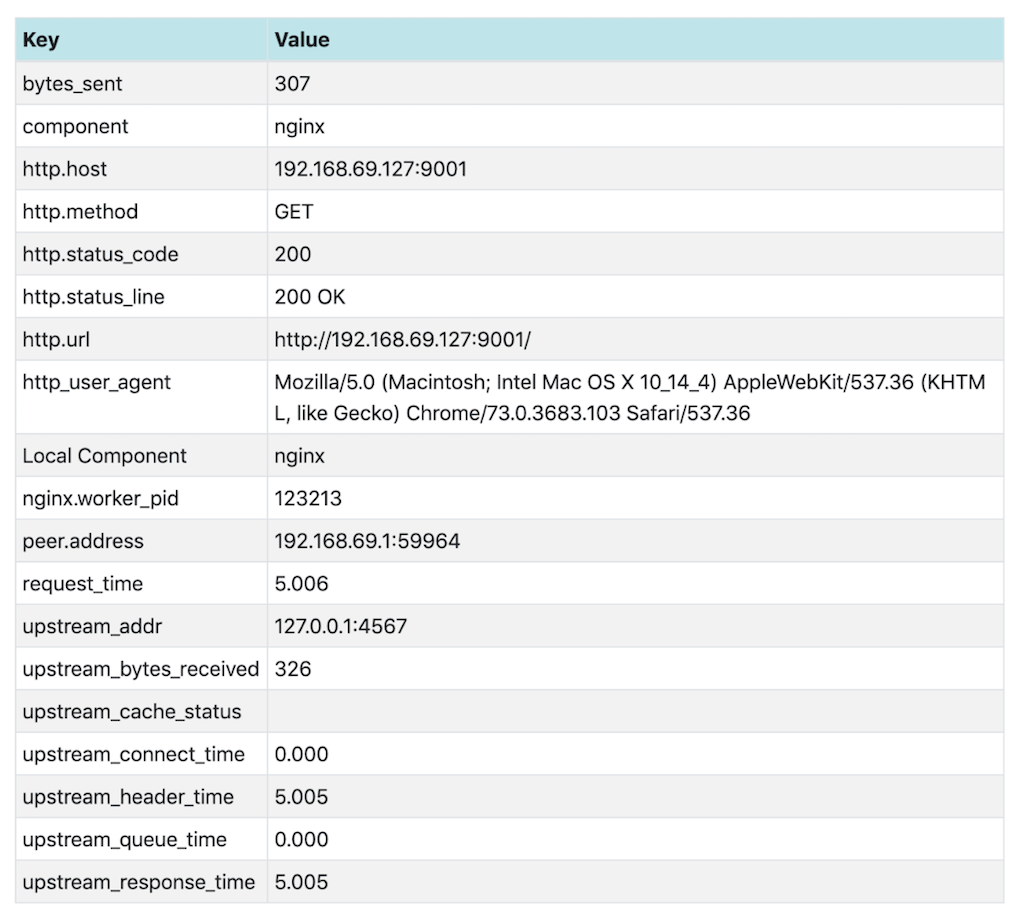
Task: Select the http.status_code key cell
Action: (100, 254)
